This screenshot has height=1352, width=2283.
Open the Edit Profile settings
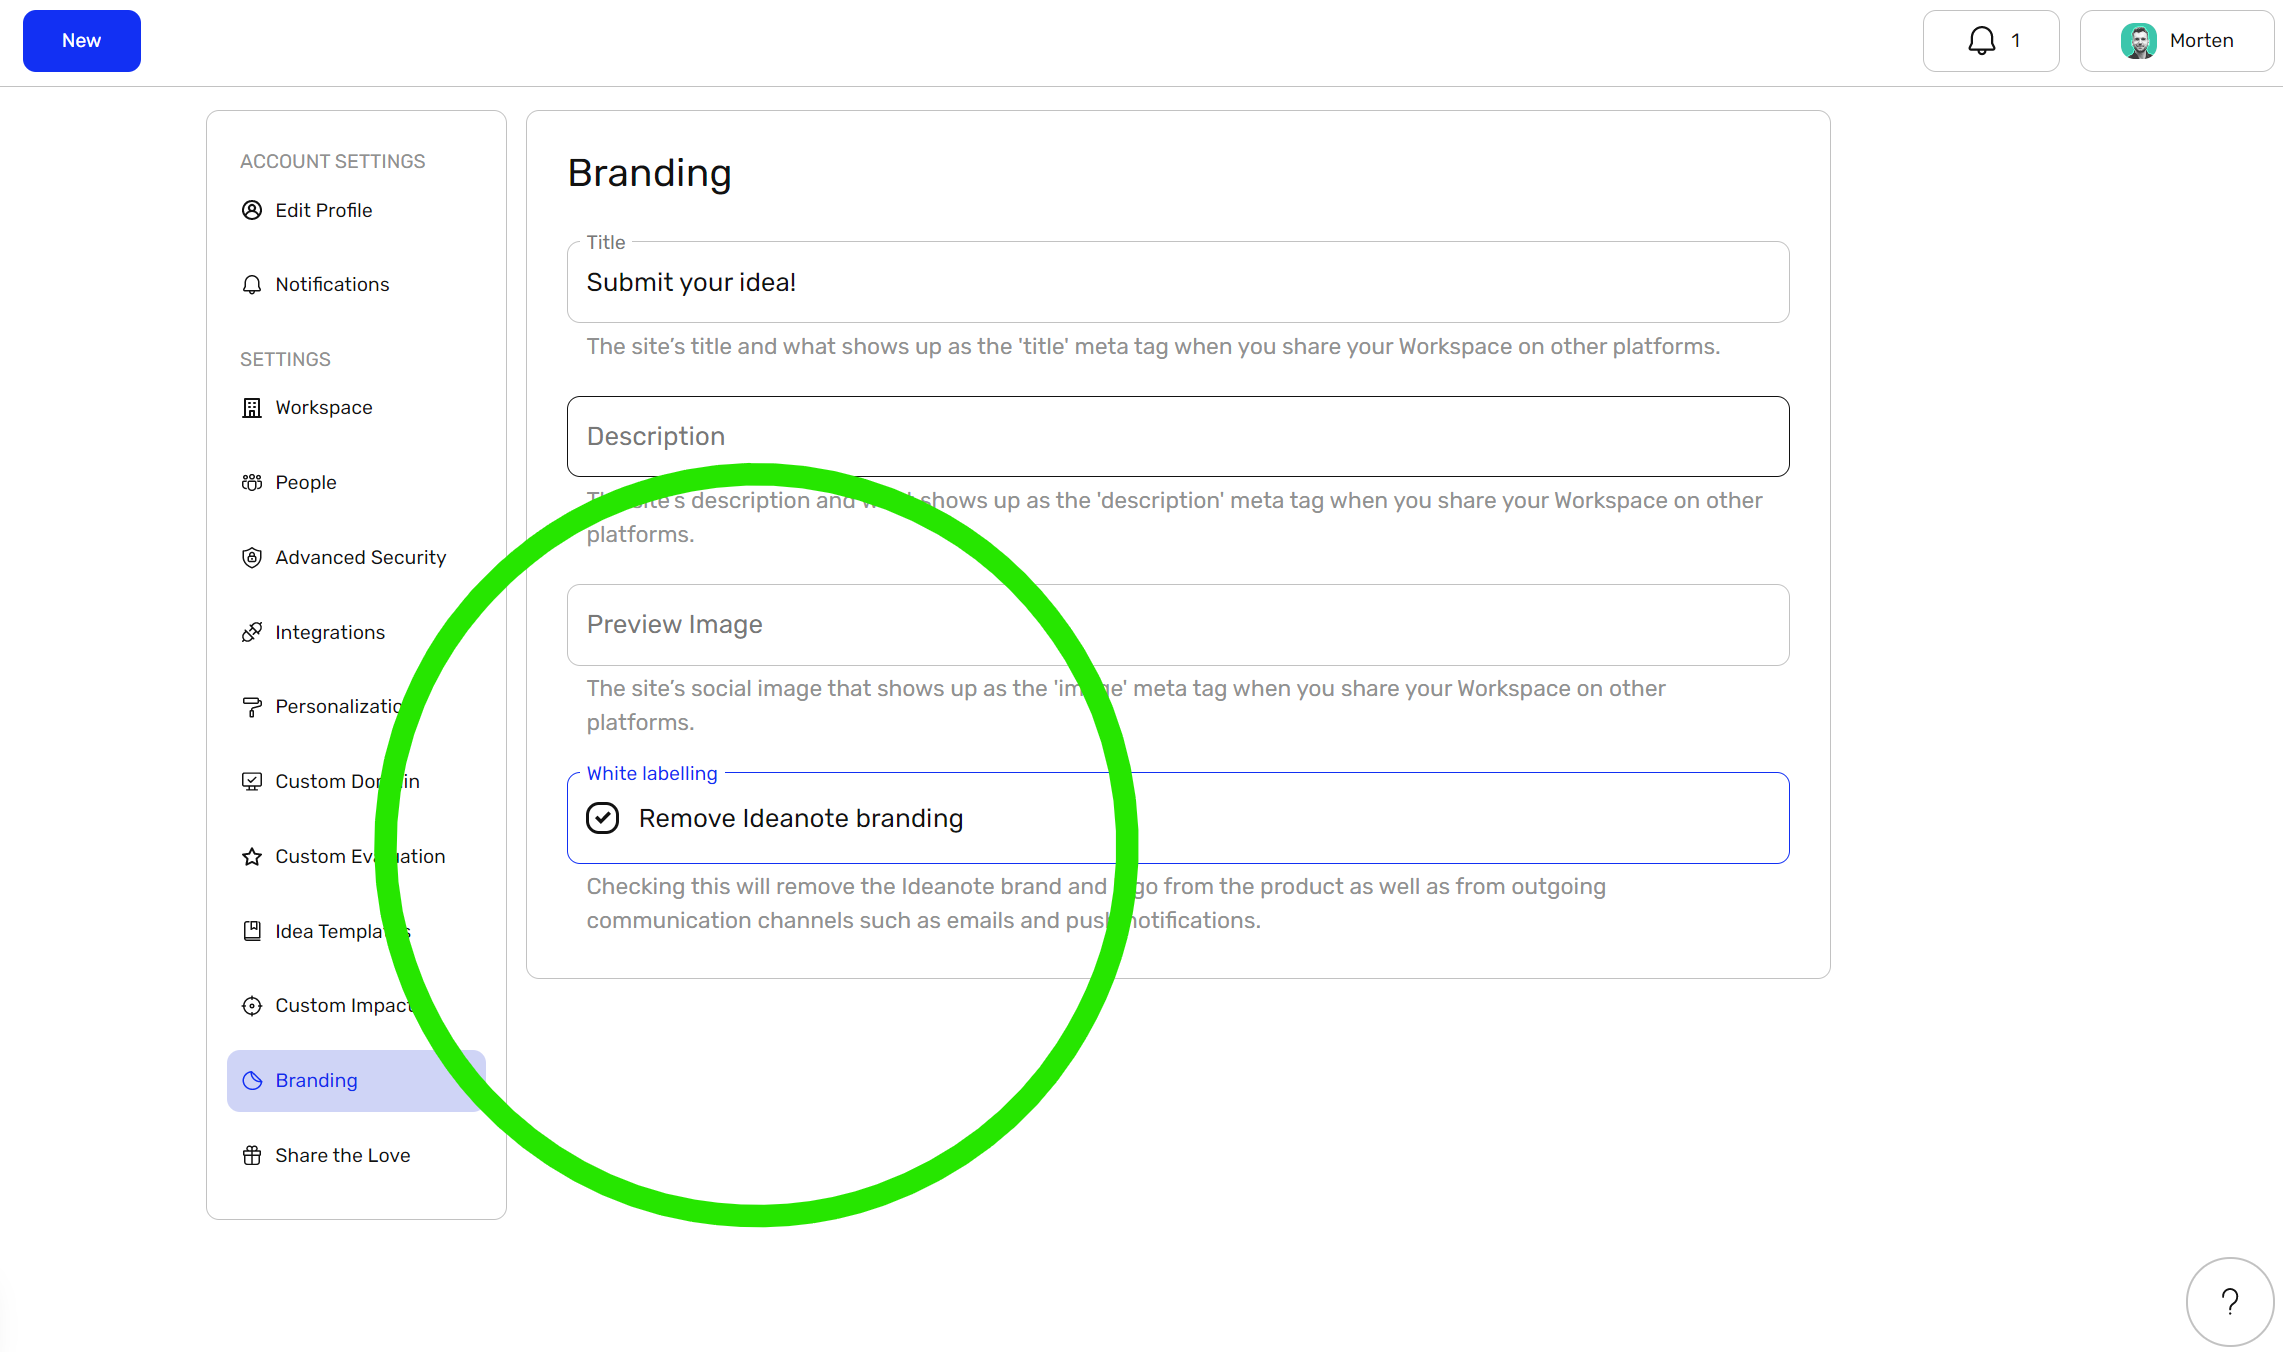(x=356, y=210)
